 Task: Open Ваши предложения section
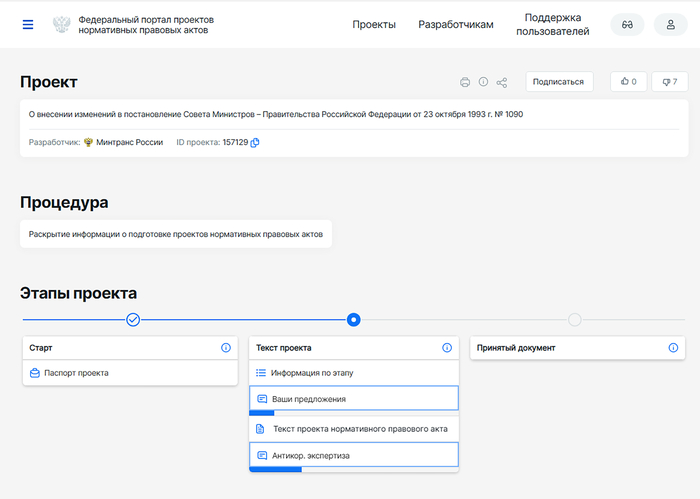click(309, 399)
